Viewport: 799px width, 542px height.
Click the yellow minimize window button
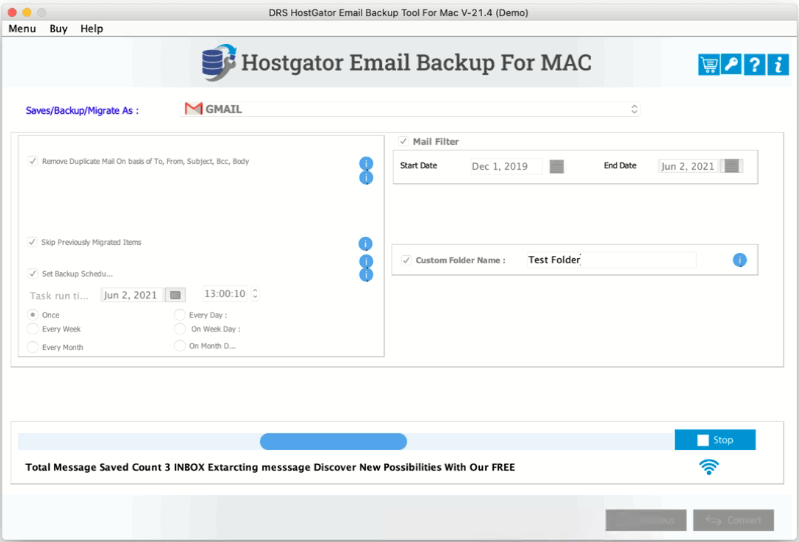point(27,12)
